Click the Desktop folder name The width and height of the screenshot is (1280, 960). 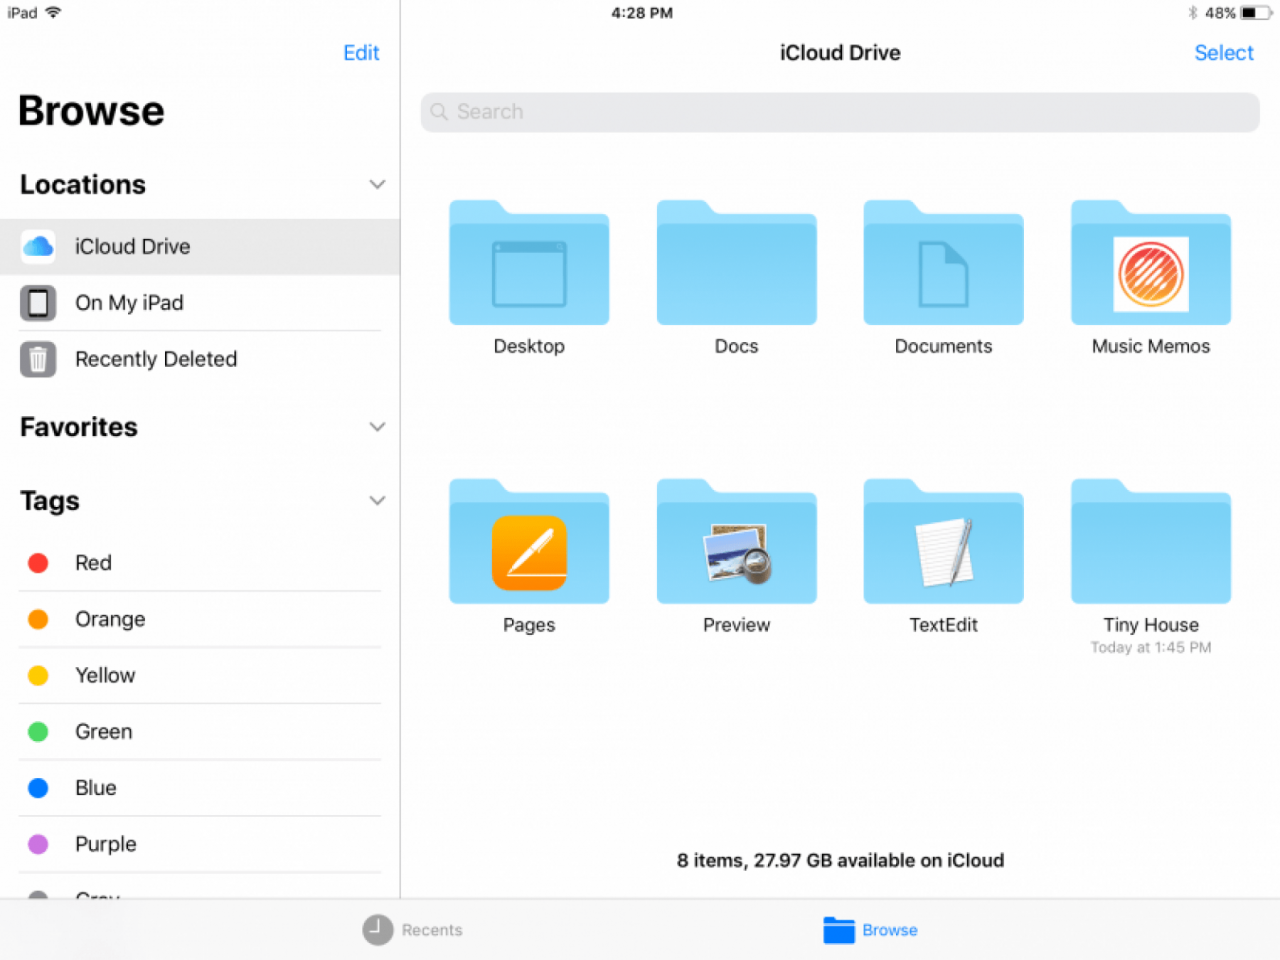(x=529, y=346)
